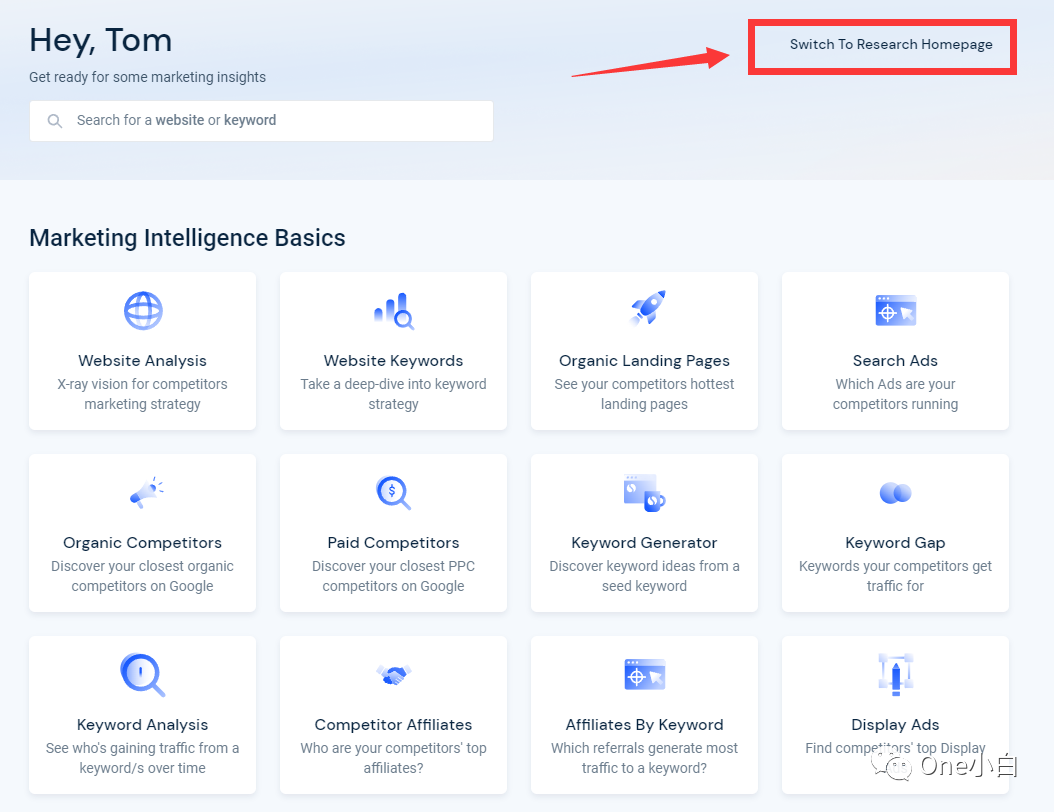Click the Website Keywords magnifier-chart icon

(393, 310)
